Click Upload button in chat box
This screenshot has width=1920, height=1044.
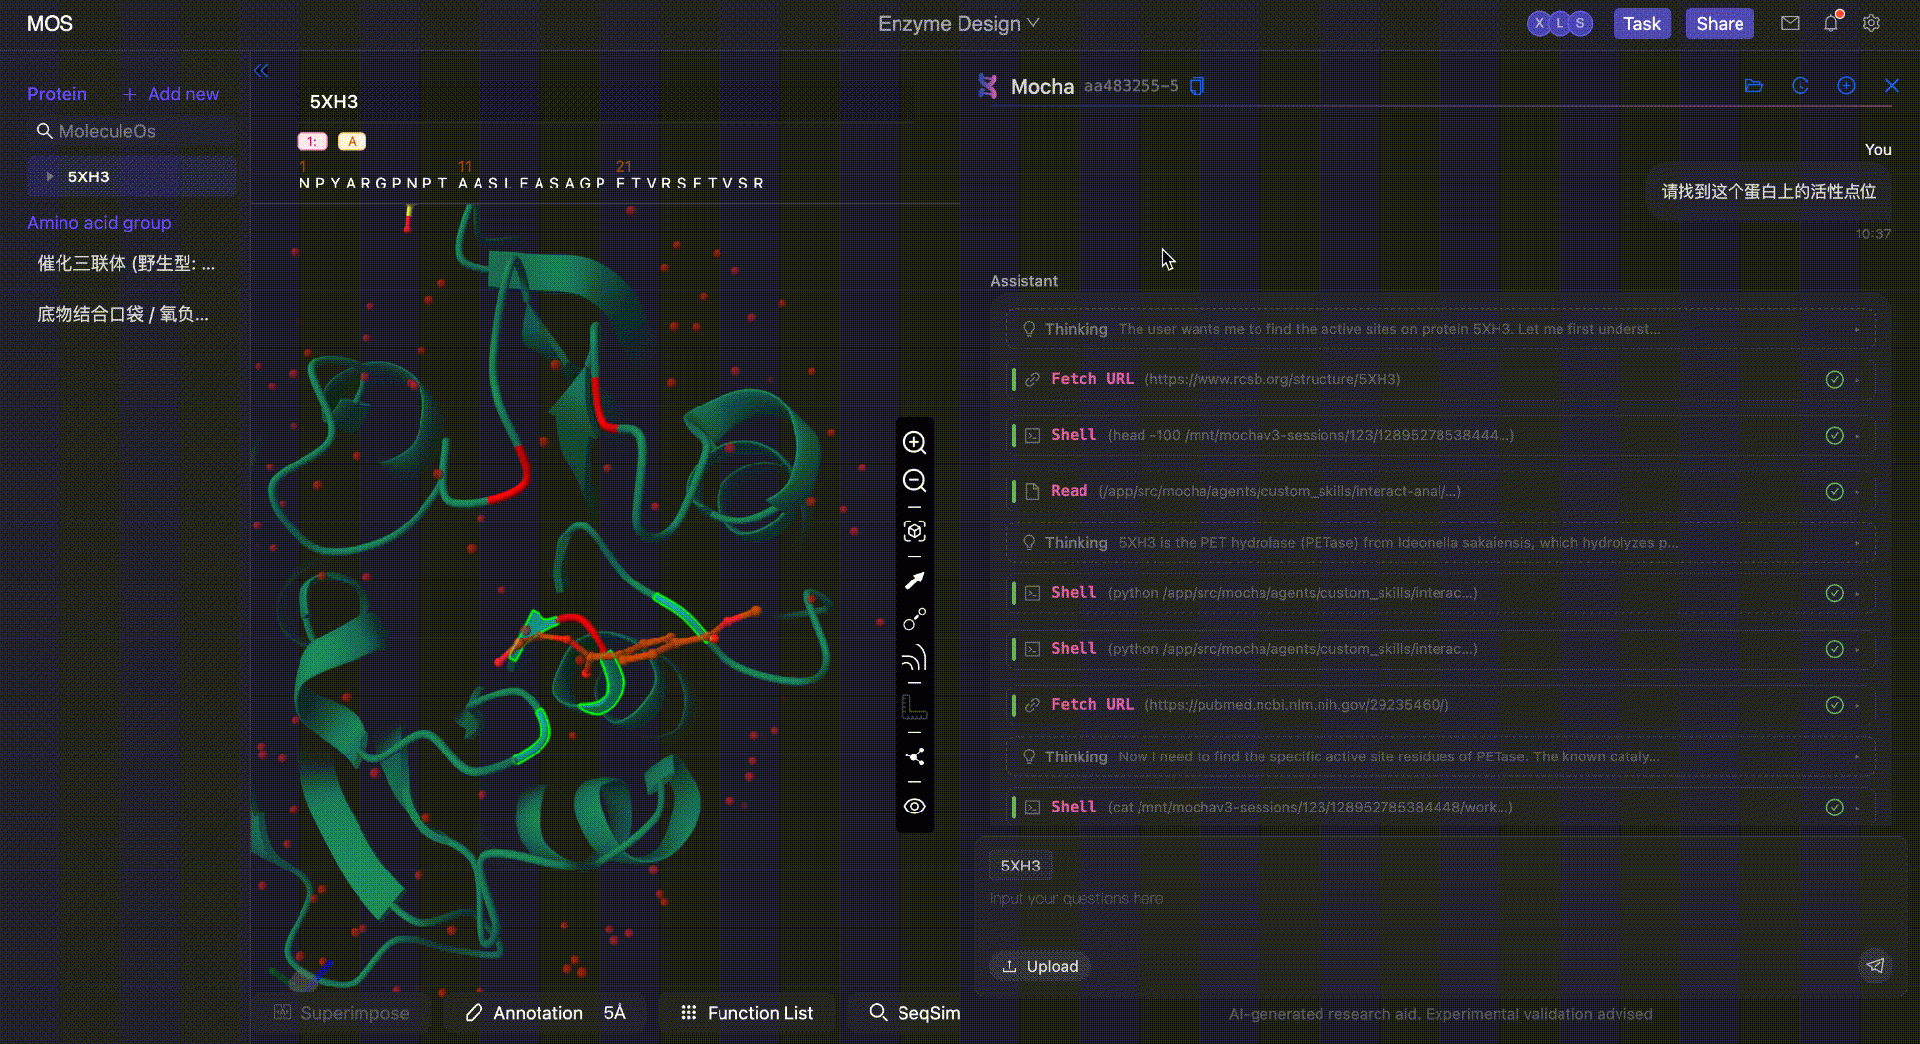click(1040, 966)
